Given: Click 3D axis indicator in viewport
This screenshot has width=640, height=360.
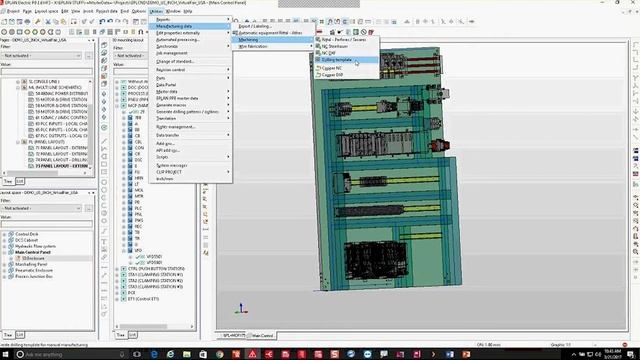Looking at the screenshot, I should click(x=241, y=309).
